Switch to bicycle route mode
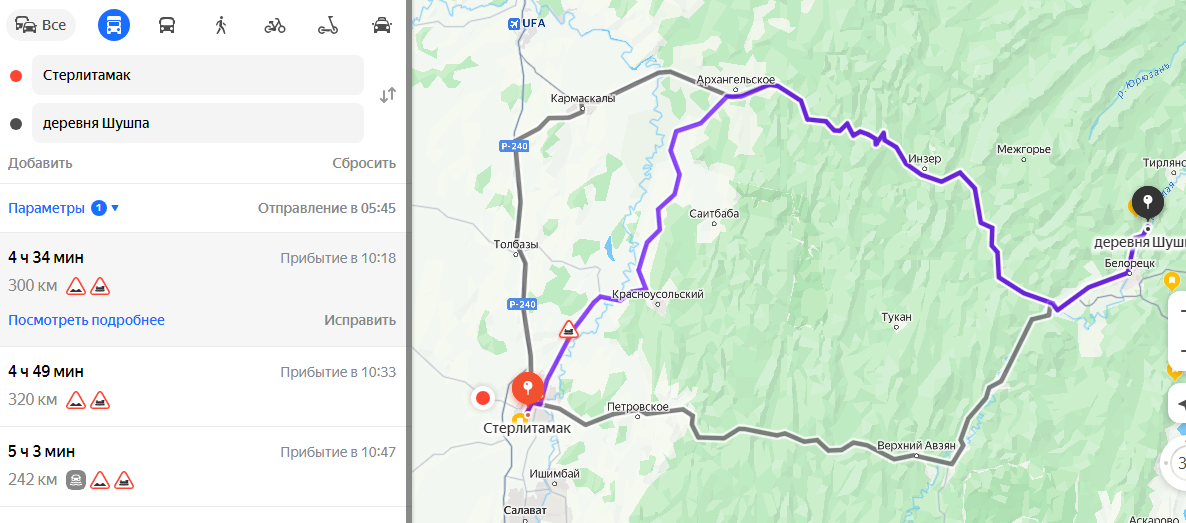Viewport: 1186px width, 523px height. click(x=275, y=25)
